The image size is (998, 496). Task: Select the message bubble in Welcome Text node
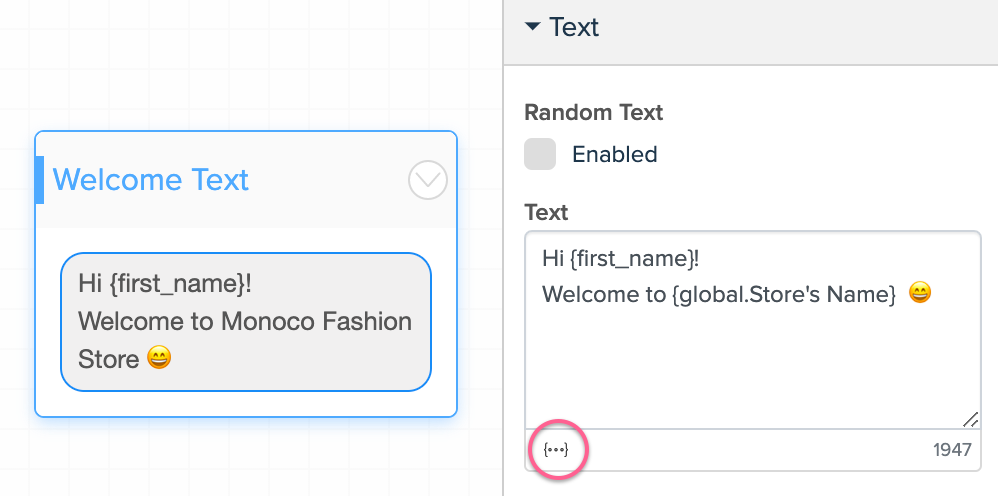(x=246, y=322)
